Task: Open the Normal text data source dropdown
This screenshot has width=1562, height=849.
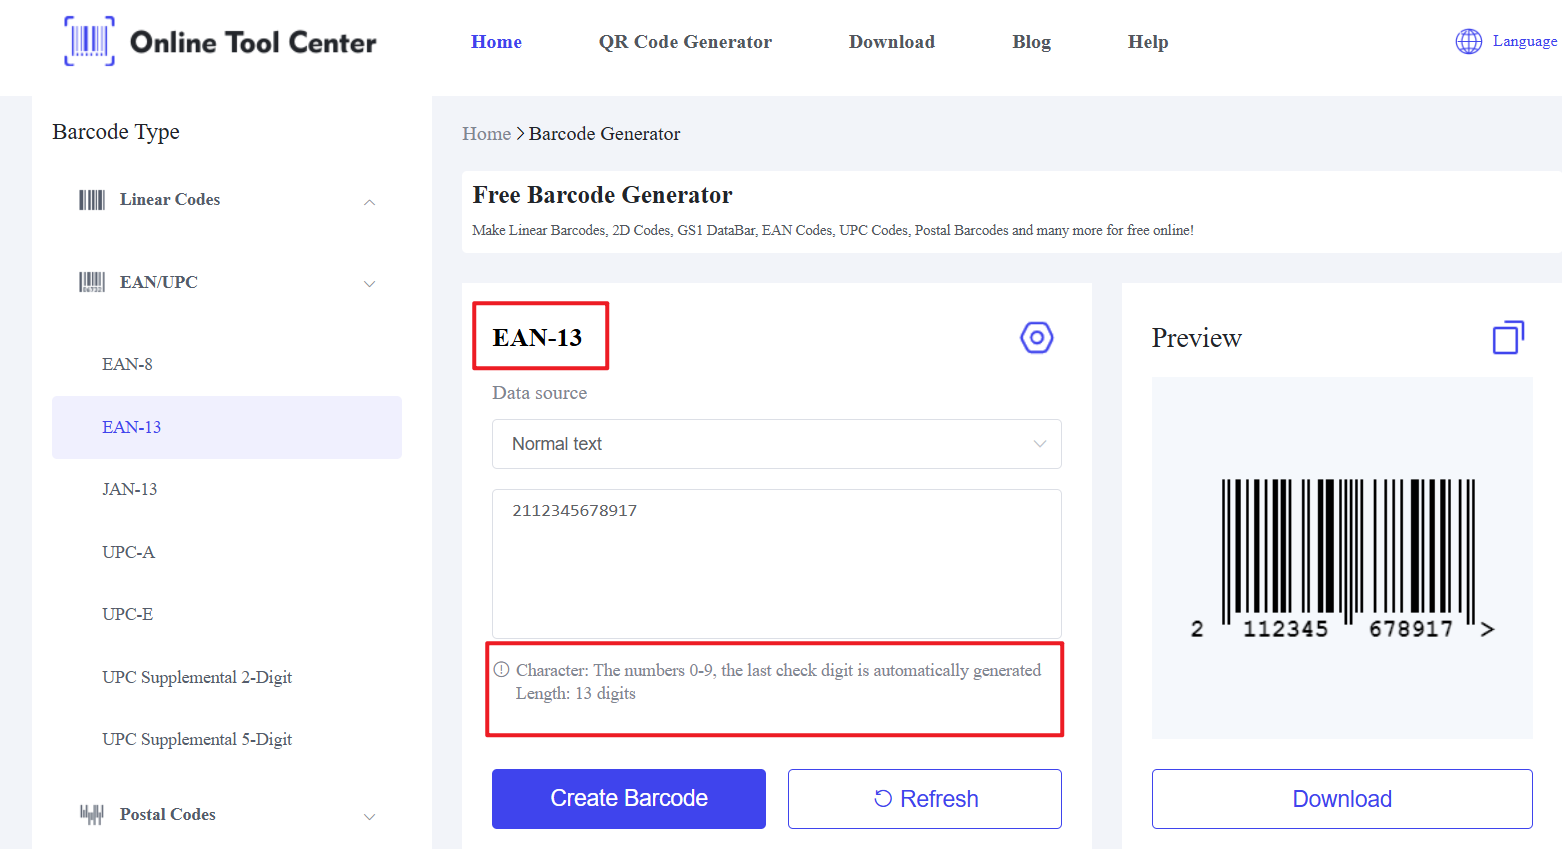Action: tap(776, 444)
